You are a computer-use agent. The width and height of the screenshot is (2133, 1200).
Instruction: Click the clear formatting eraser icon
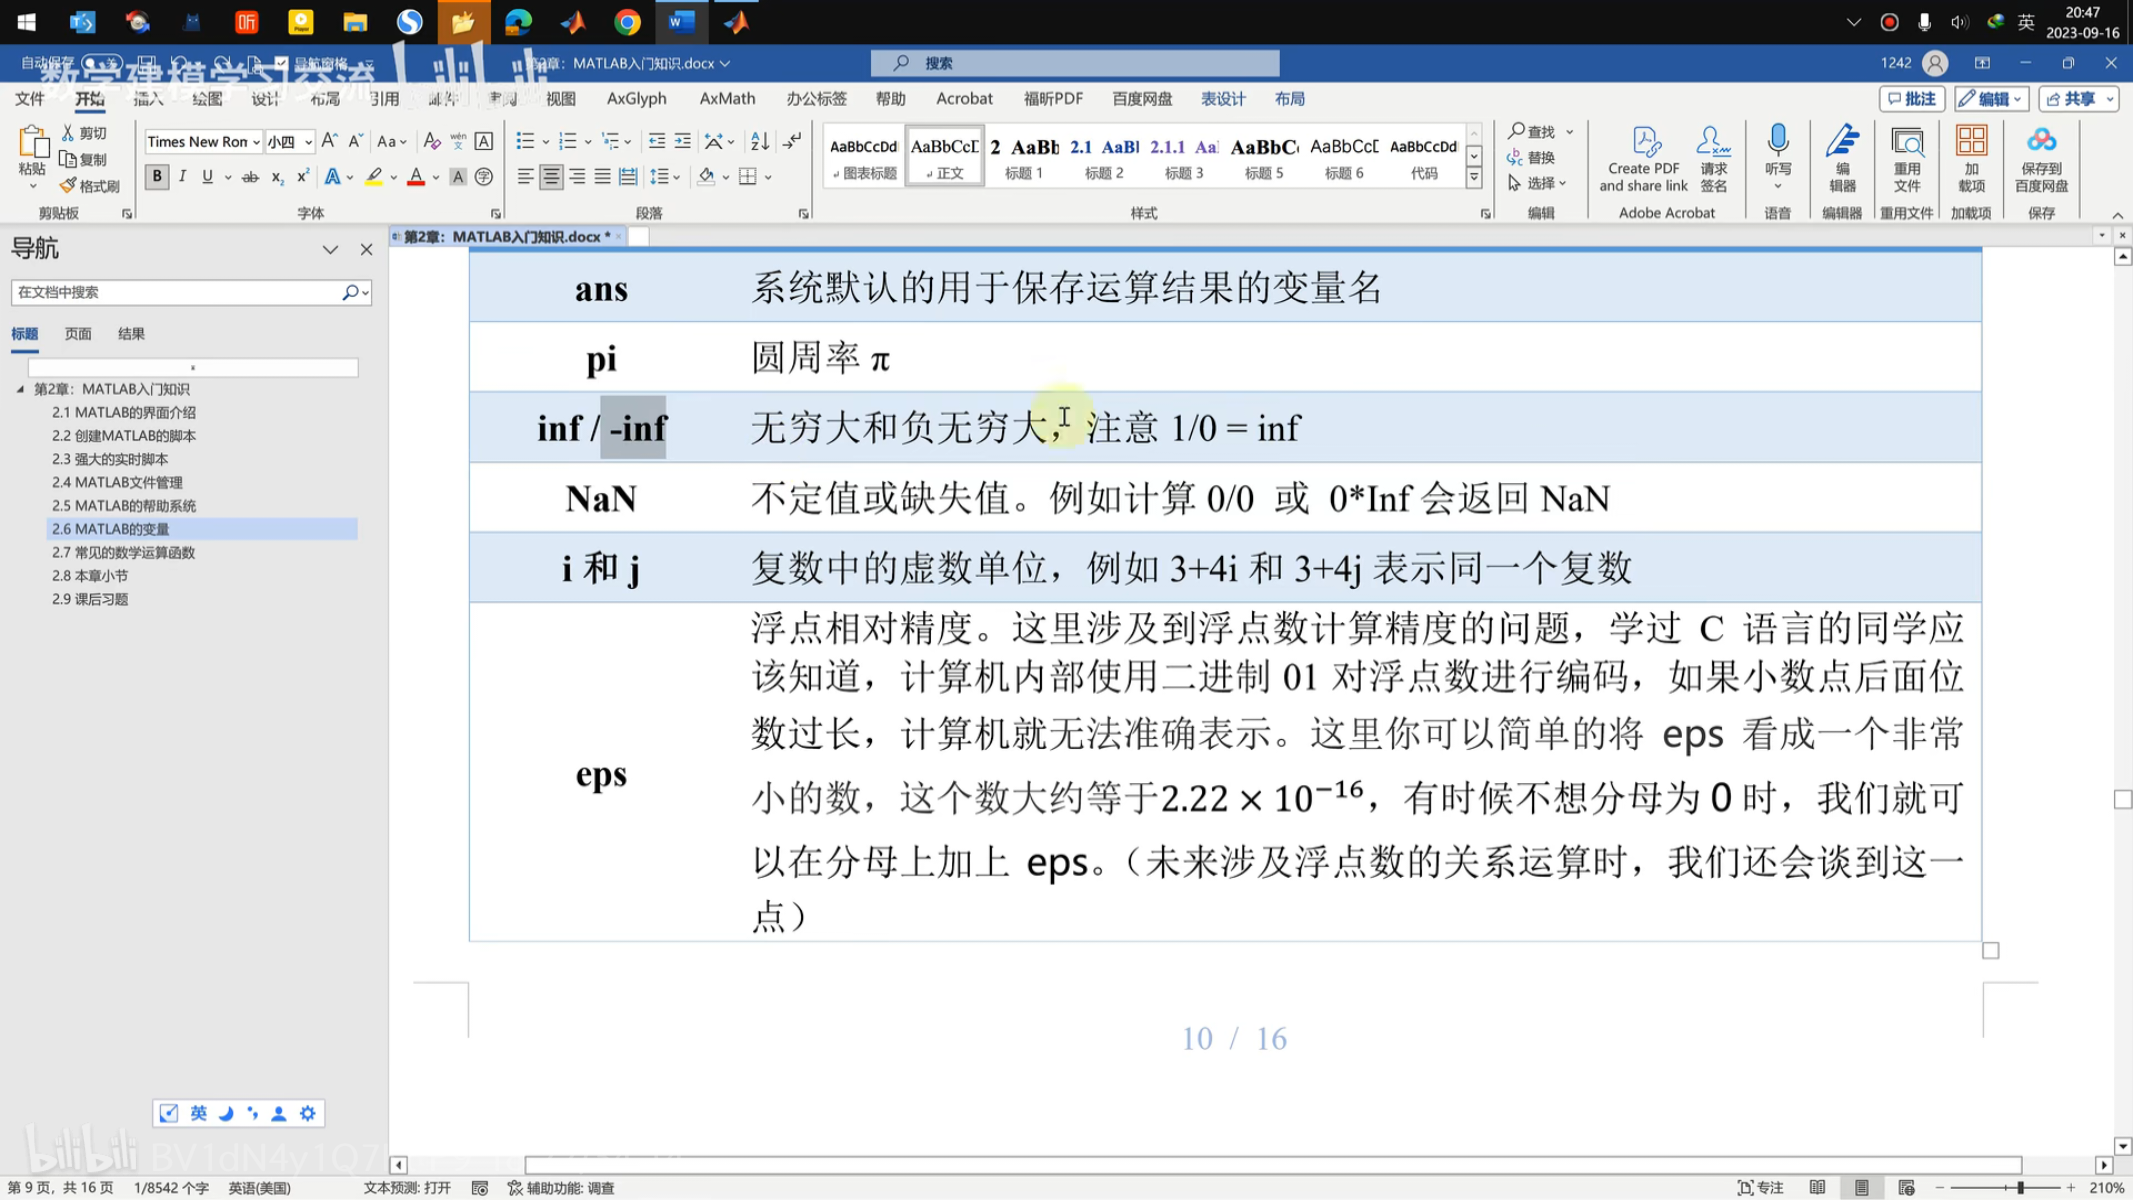[431, 141]
